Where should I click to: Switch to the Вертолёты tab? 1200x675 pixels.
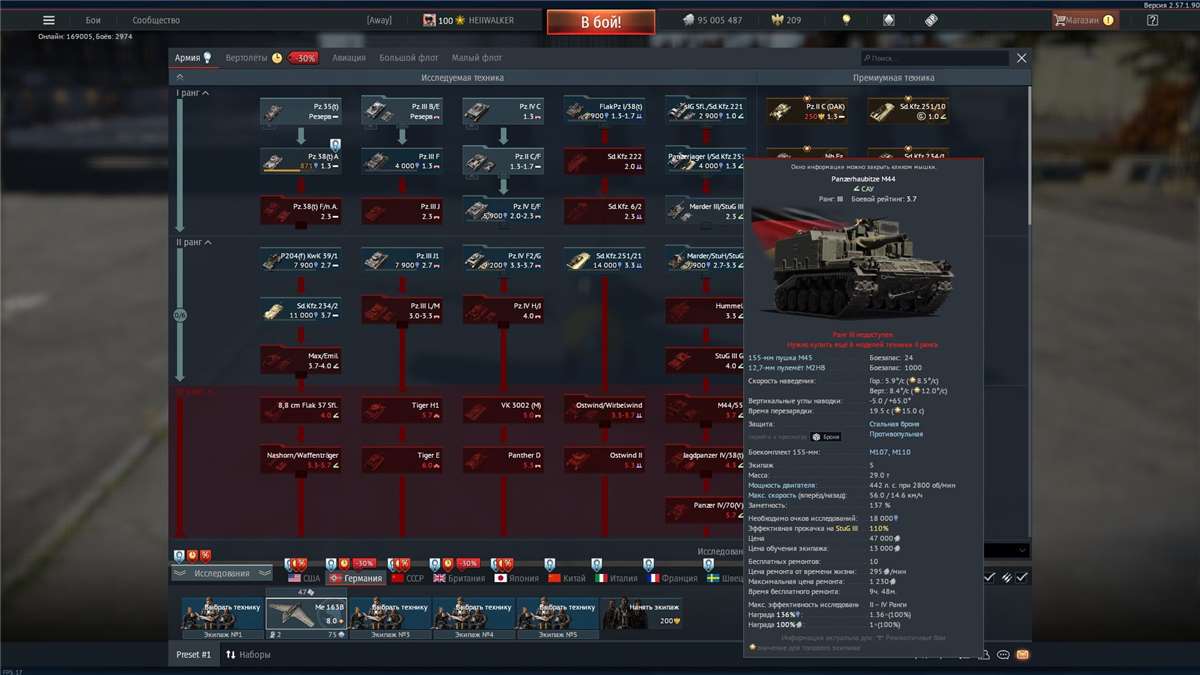point(245,58)
